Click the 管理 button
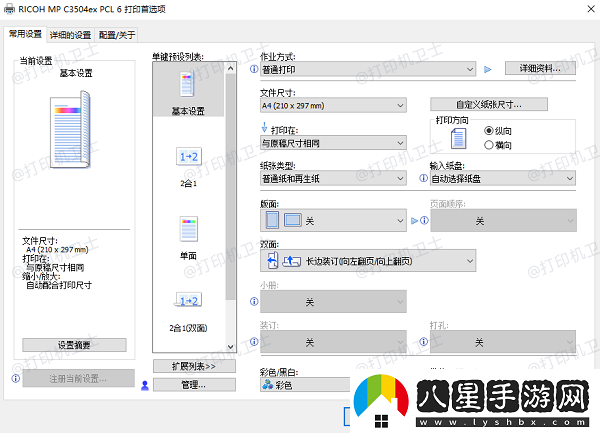 (194, 384)
